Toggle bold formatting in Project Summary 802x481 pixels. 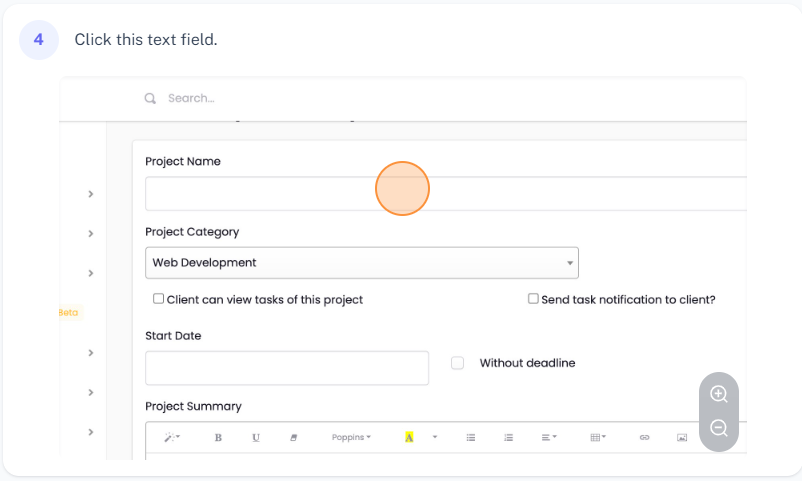tap(218, 438)
